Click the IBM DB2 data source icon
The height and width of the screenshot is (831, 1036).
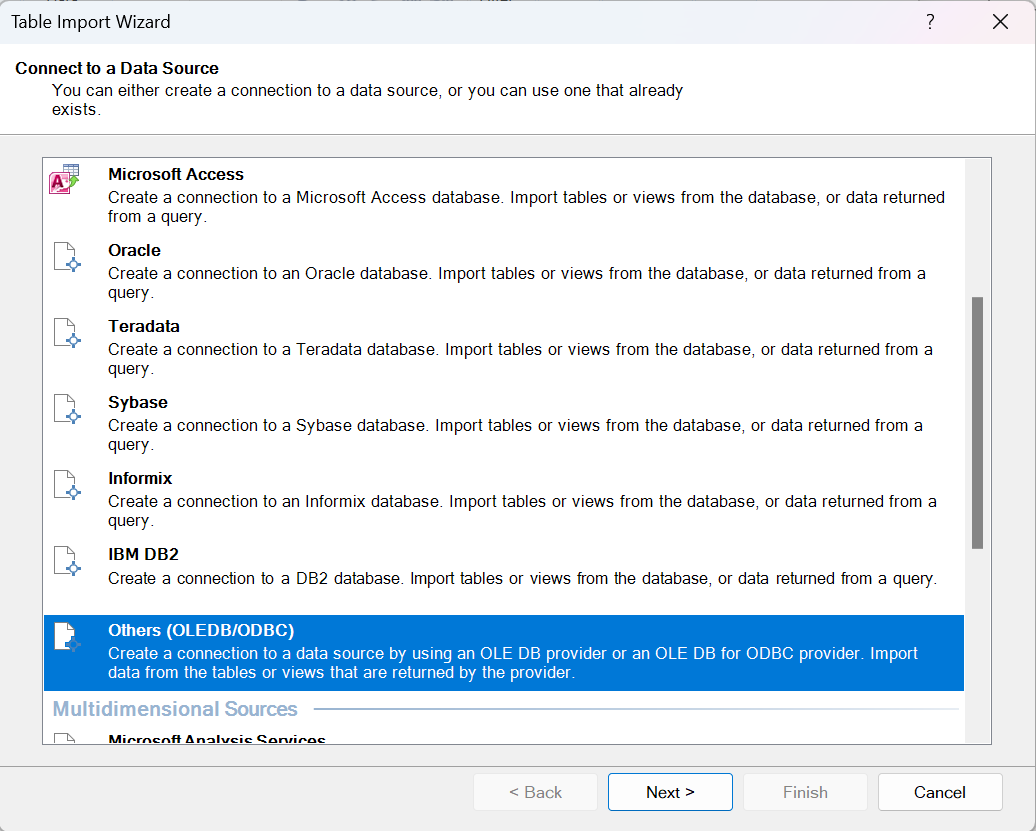coord(67,561)
